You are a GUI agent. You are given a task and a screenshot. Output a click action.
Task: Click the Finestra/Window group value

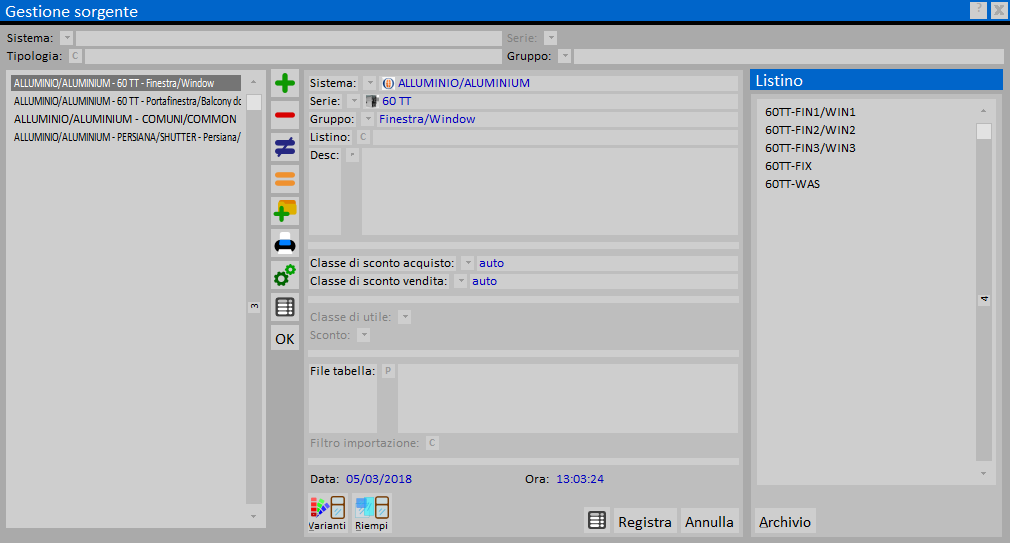[x=427, y=119]
